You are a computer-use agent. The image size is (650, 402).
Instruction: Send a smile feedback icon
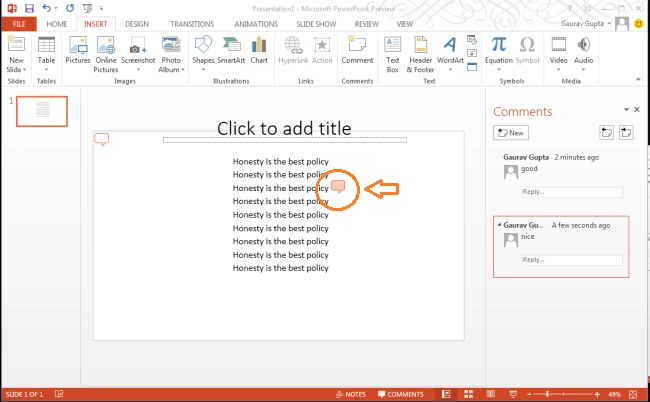click(639, 24)
